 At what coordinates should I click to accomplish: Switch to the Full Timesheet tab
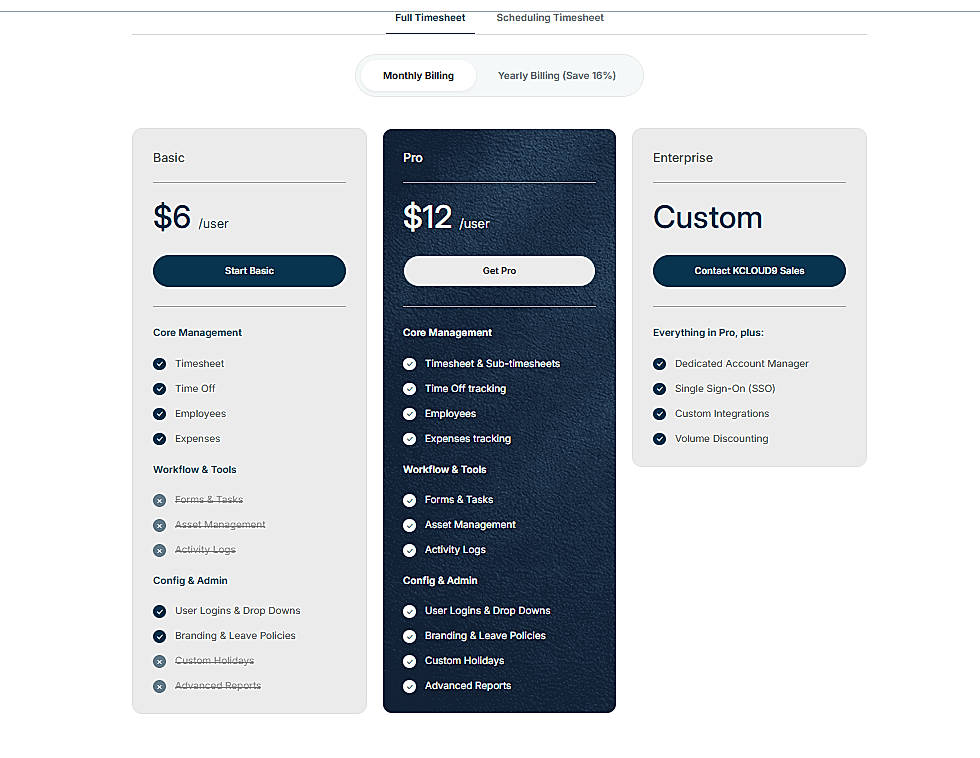tap(430, 18)
